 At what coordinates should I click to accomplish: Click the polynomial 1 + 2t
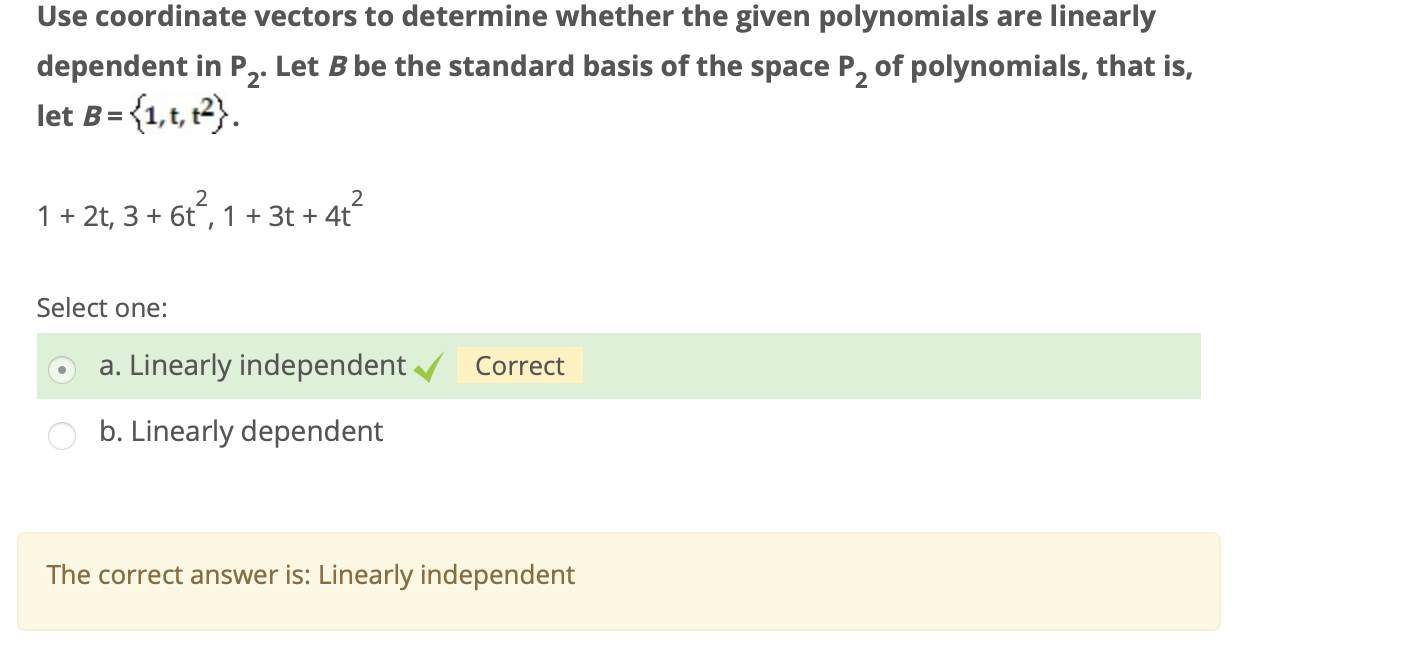coord(72,214)
